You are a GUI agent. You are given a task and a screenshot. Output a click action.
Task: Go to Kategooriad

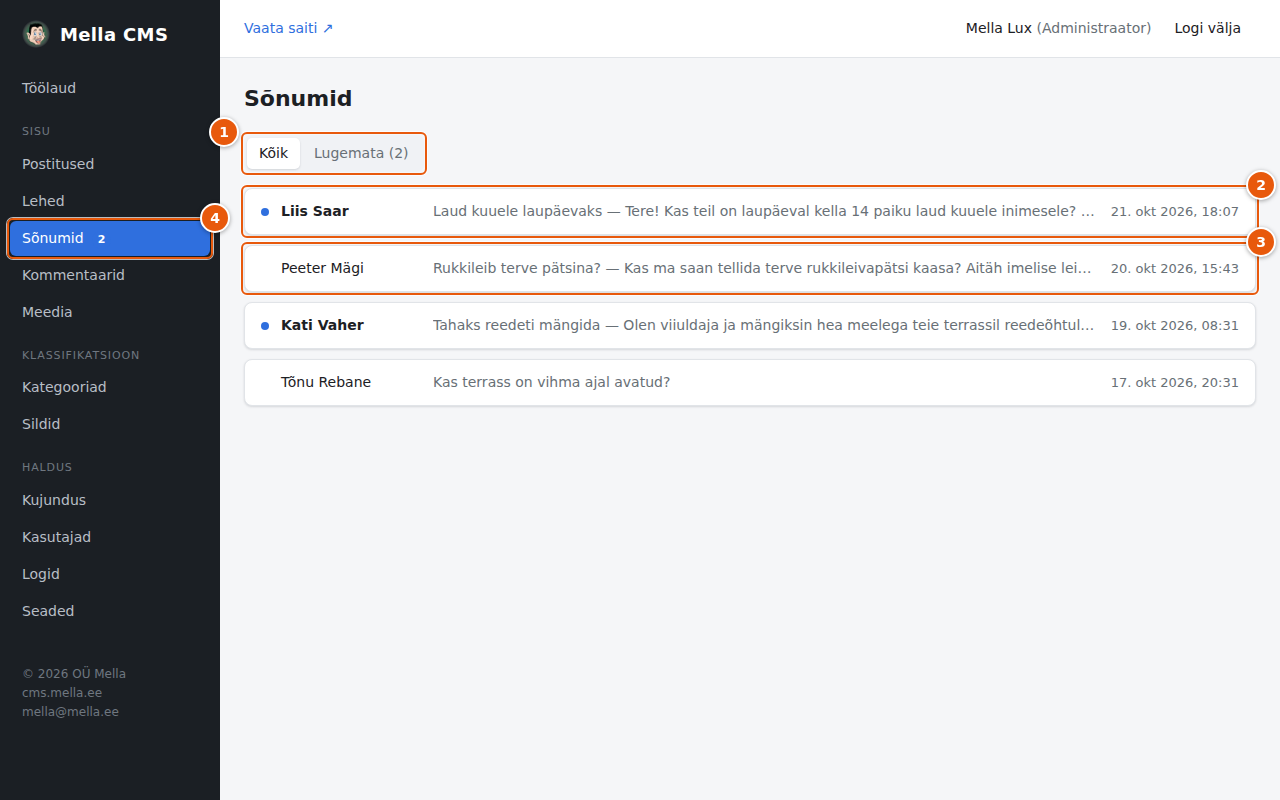pyautogui.click(x=110, y=387)
